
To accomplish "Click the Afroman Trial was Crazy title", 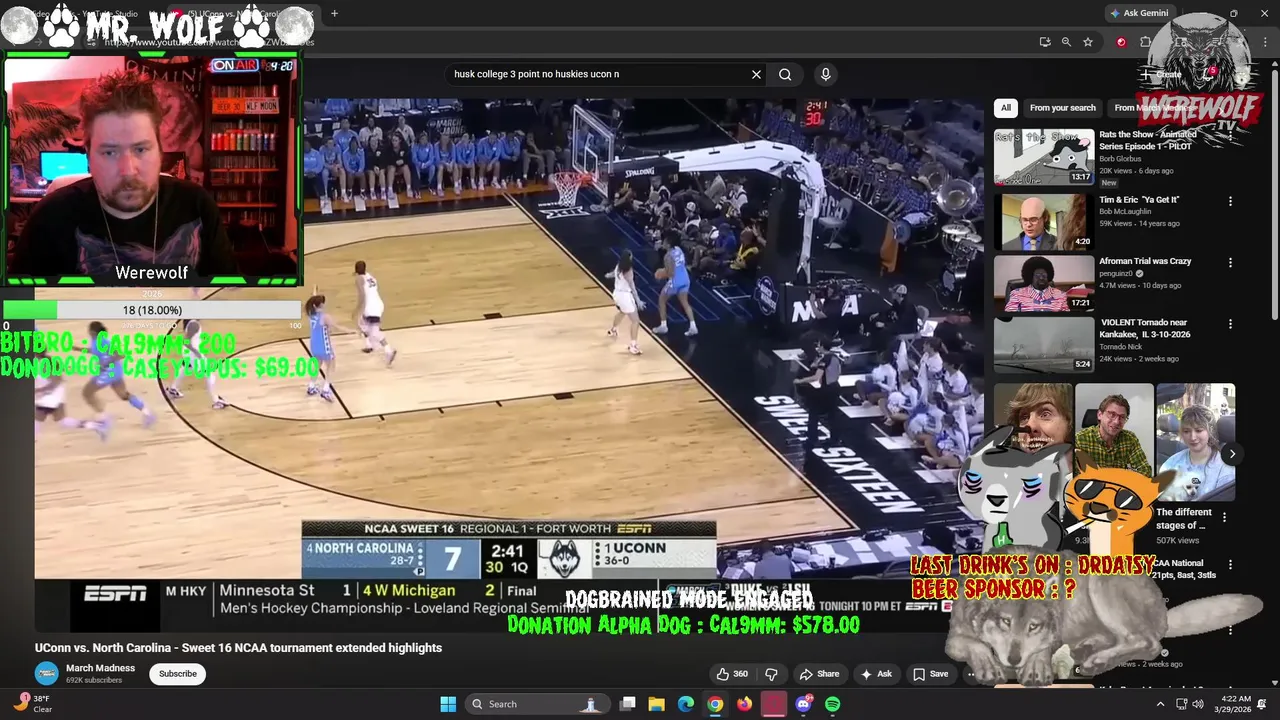I will point(1145,261).
